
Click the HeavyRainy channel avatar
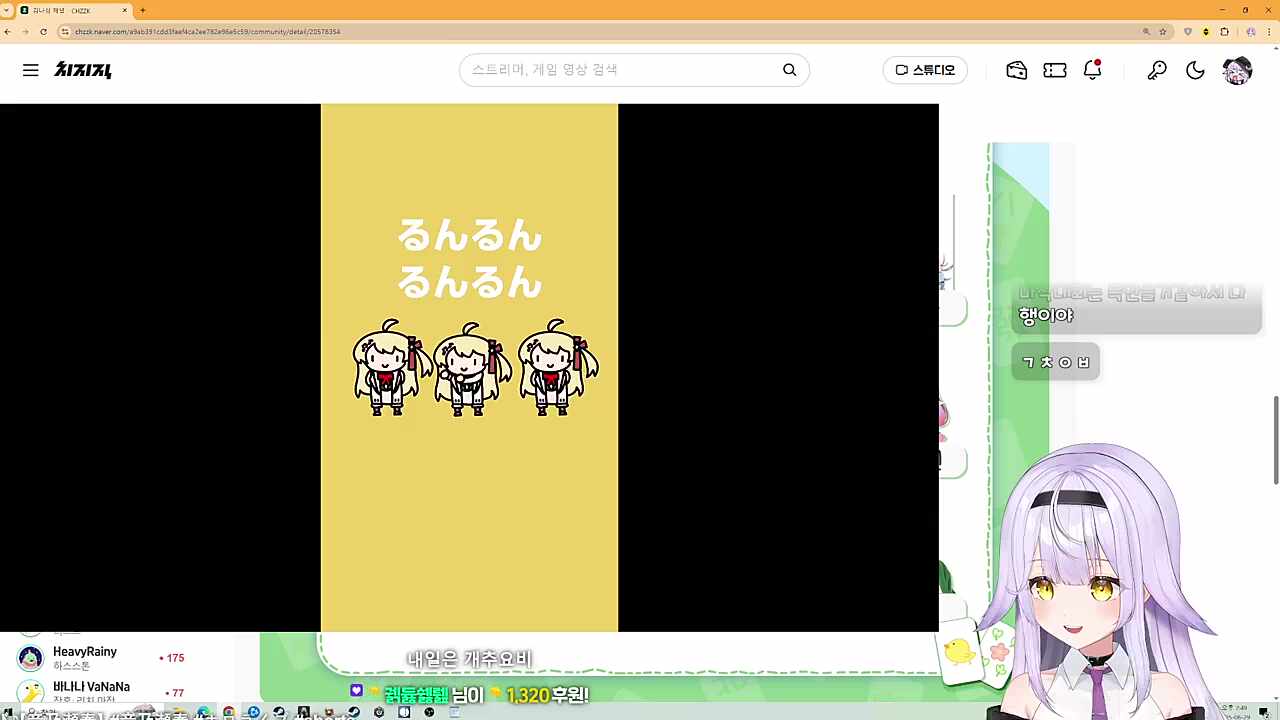coord(31,658)
